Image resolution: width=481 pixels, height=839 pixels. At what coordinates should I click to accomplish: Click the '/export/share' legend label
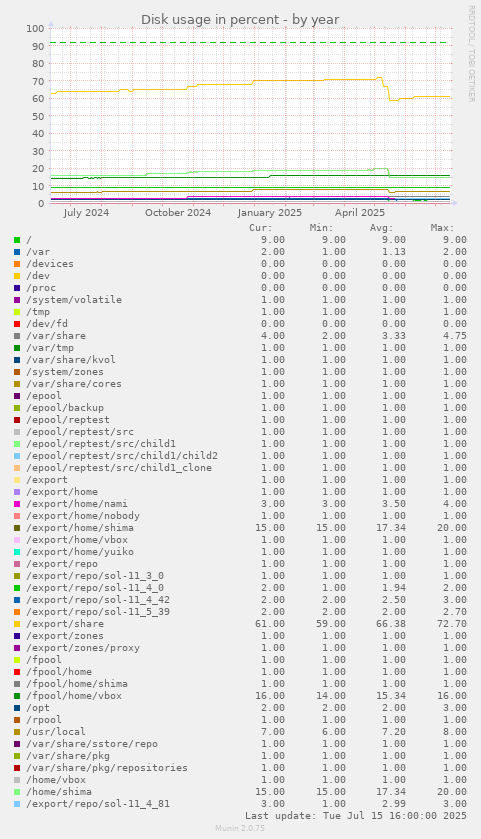point(65,624)
